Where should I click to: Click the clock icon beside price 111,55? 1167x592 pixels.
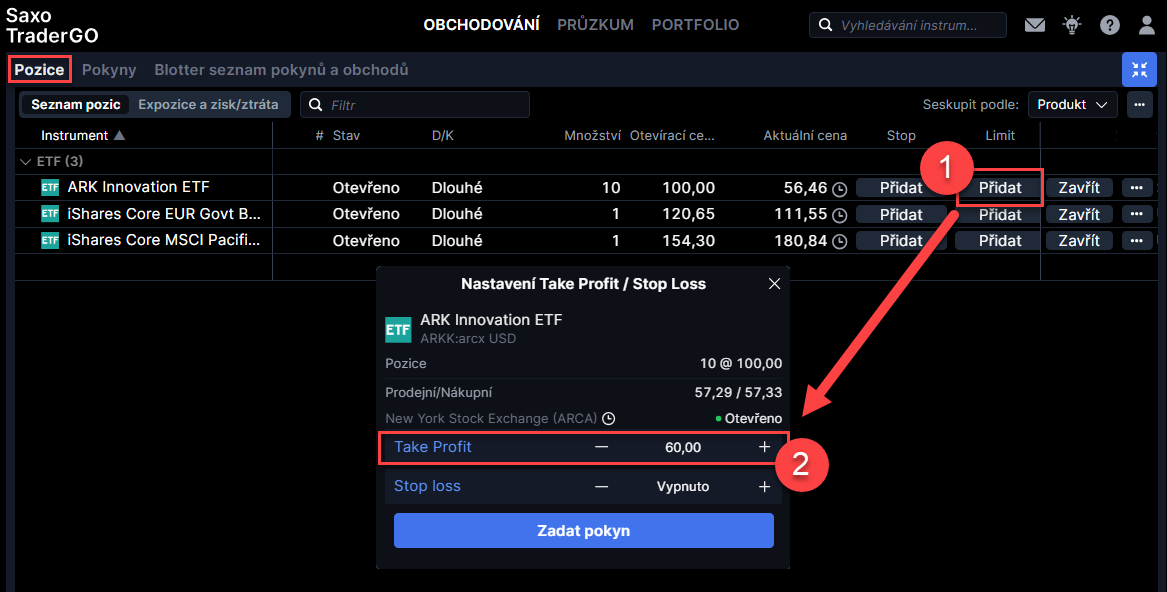coord(840,215)
